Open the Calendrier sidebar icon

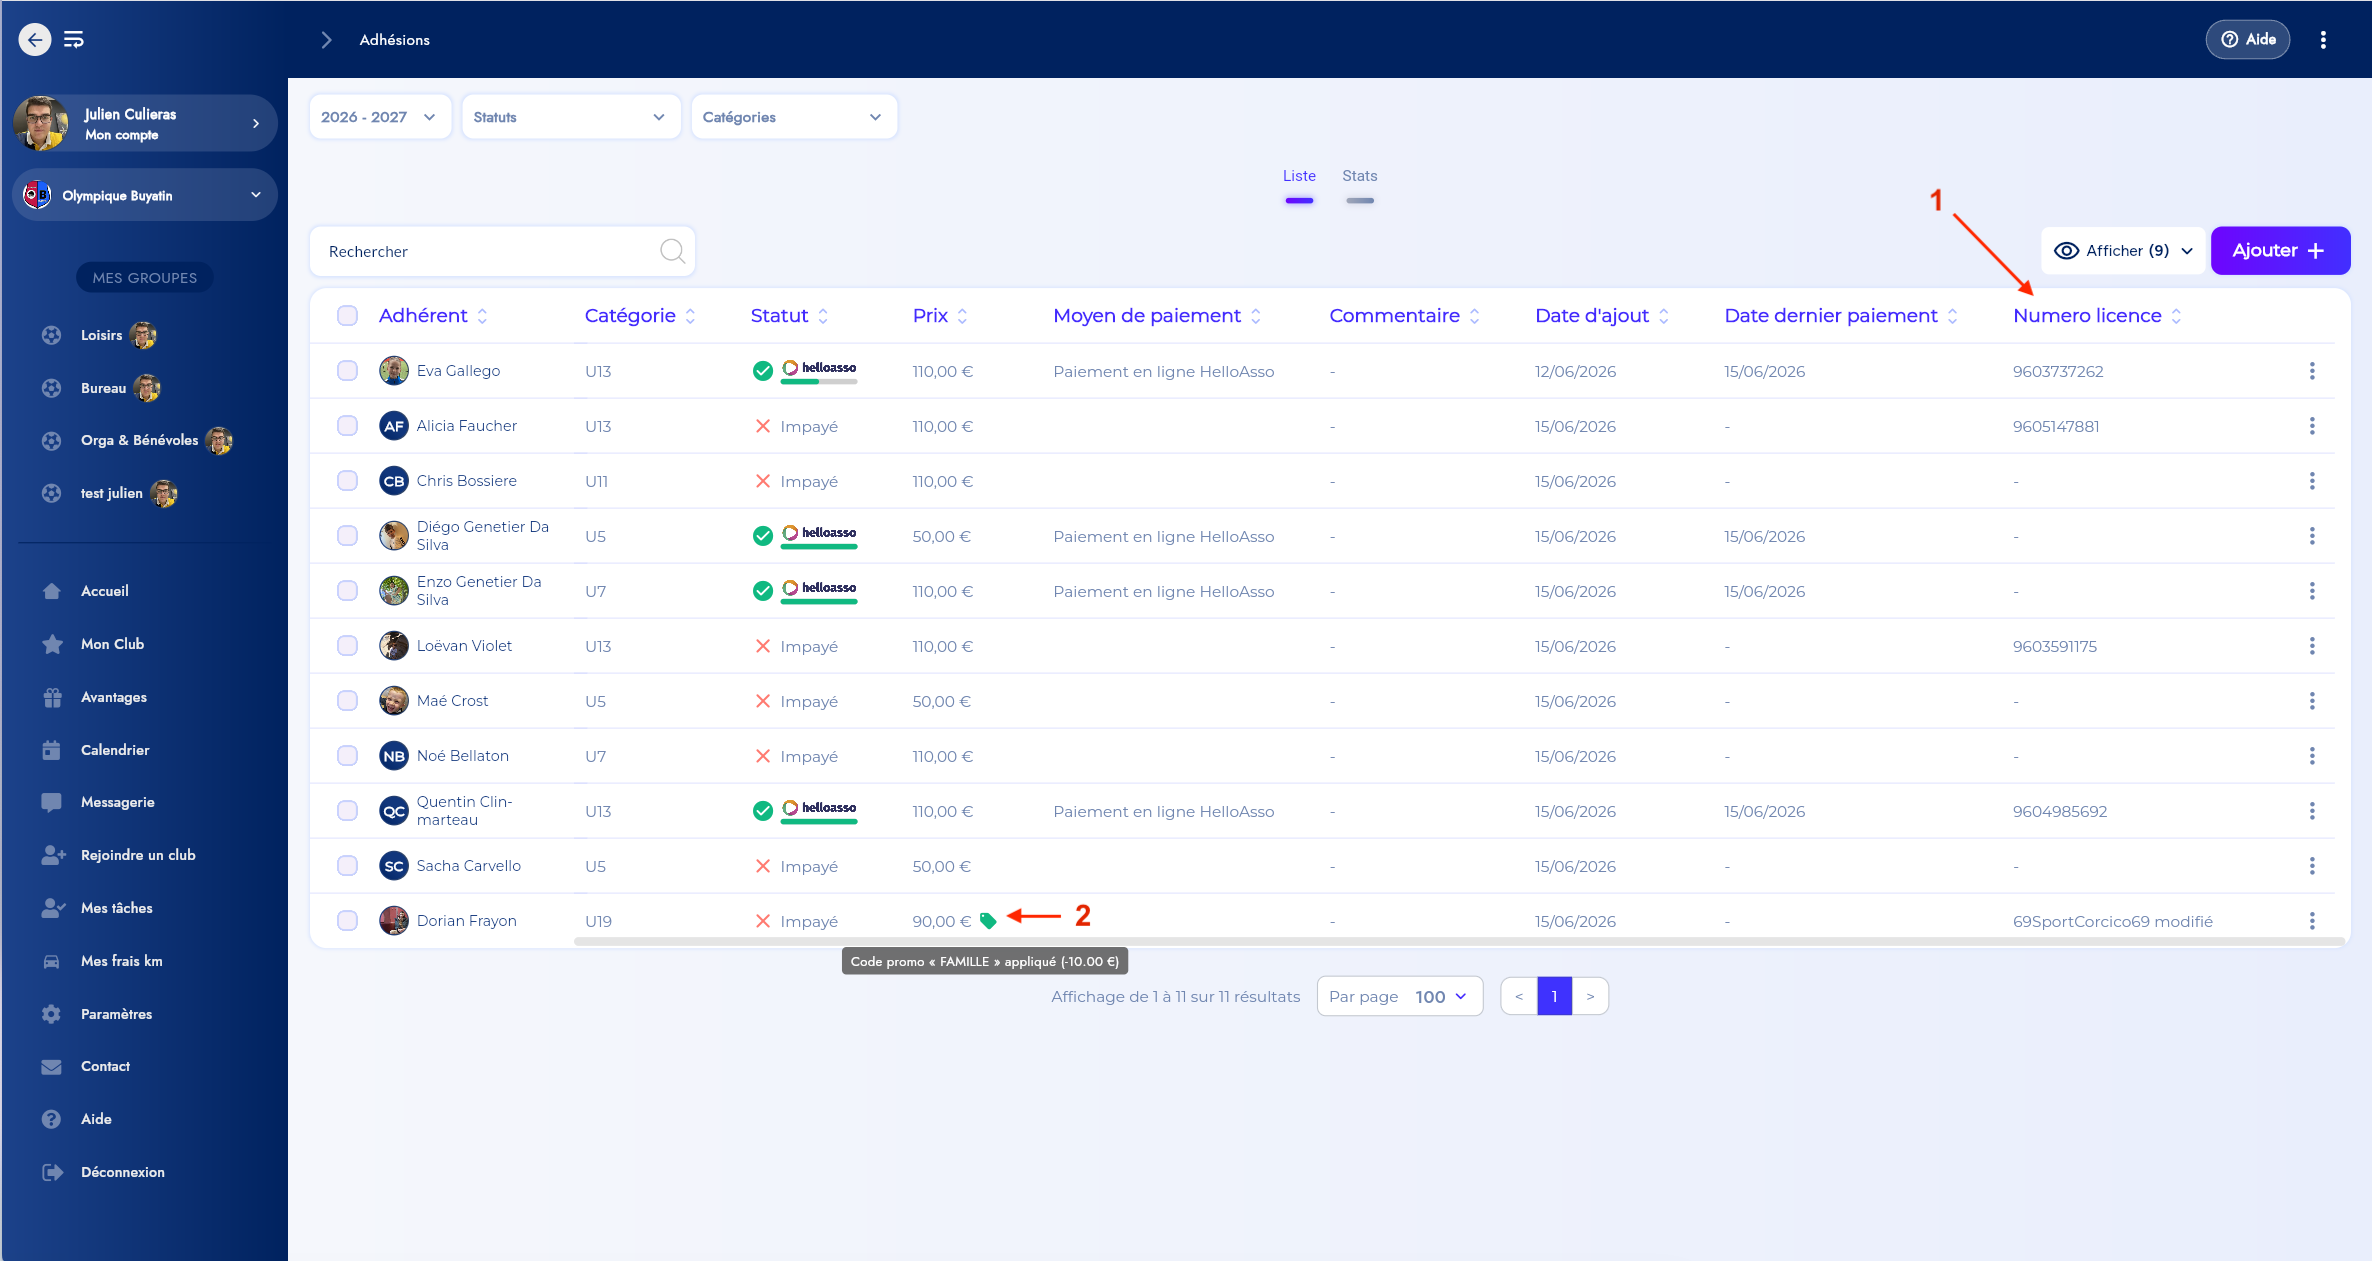point(52,750)
